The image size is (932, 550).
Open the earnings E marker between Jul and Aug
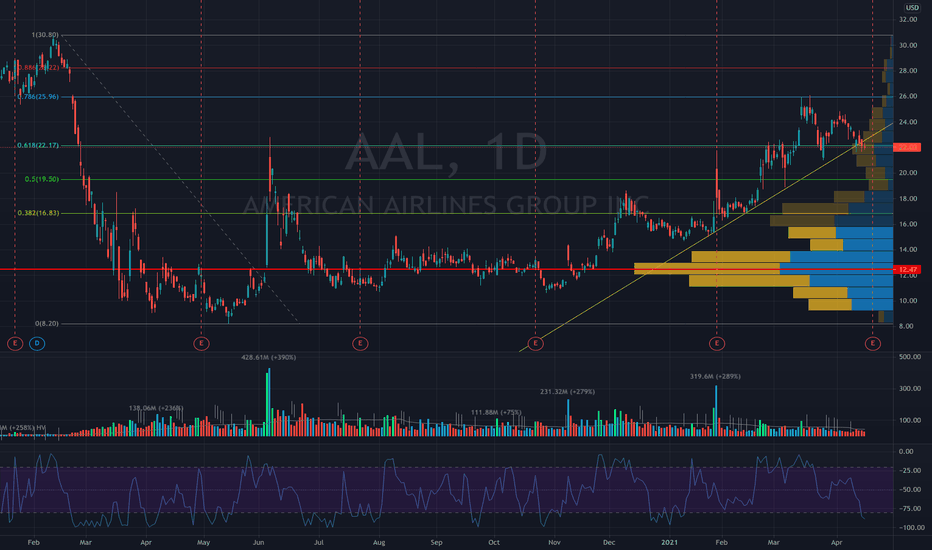[360, 343]
